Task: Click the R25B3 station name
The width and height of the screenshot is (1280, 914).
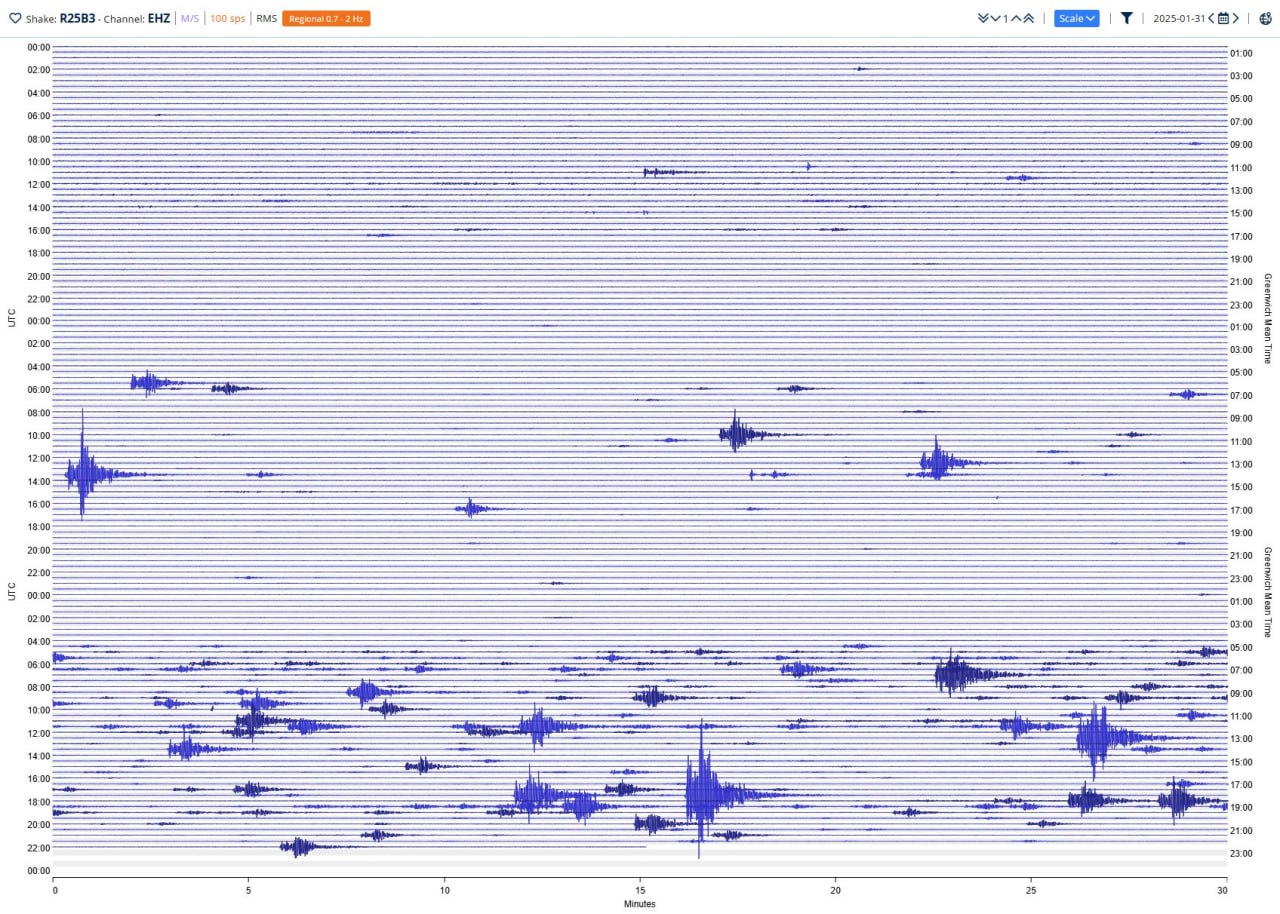Action: pyautogui.click(x=80, y=18)
